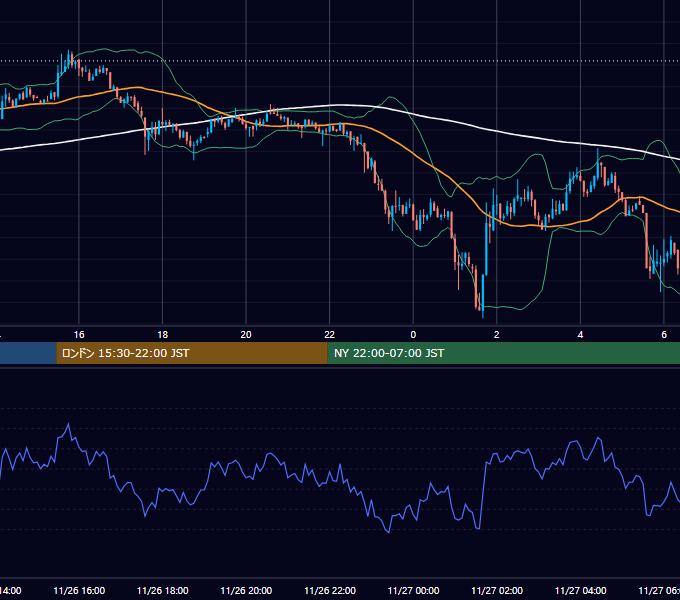Click the hour label 6 on upper time axis
The width and height of the screenshot is (680, 600).
pyautogui.click(x=664, y=335)
